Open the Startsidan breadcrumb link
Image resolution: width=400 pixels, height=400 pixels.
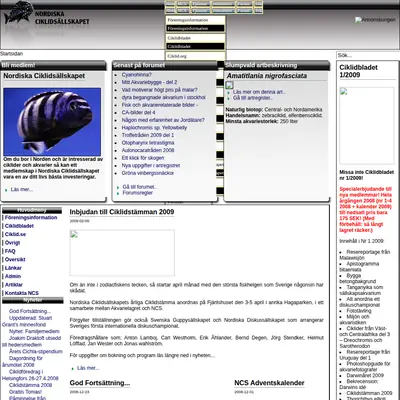pos(12,54)
